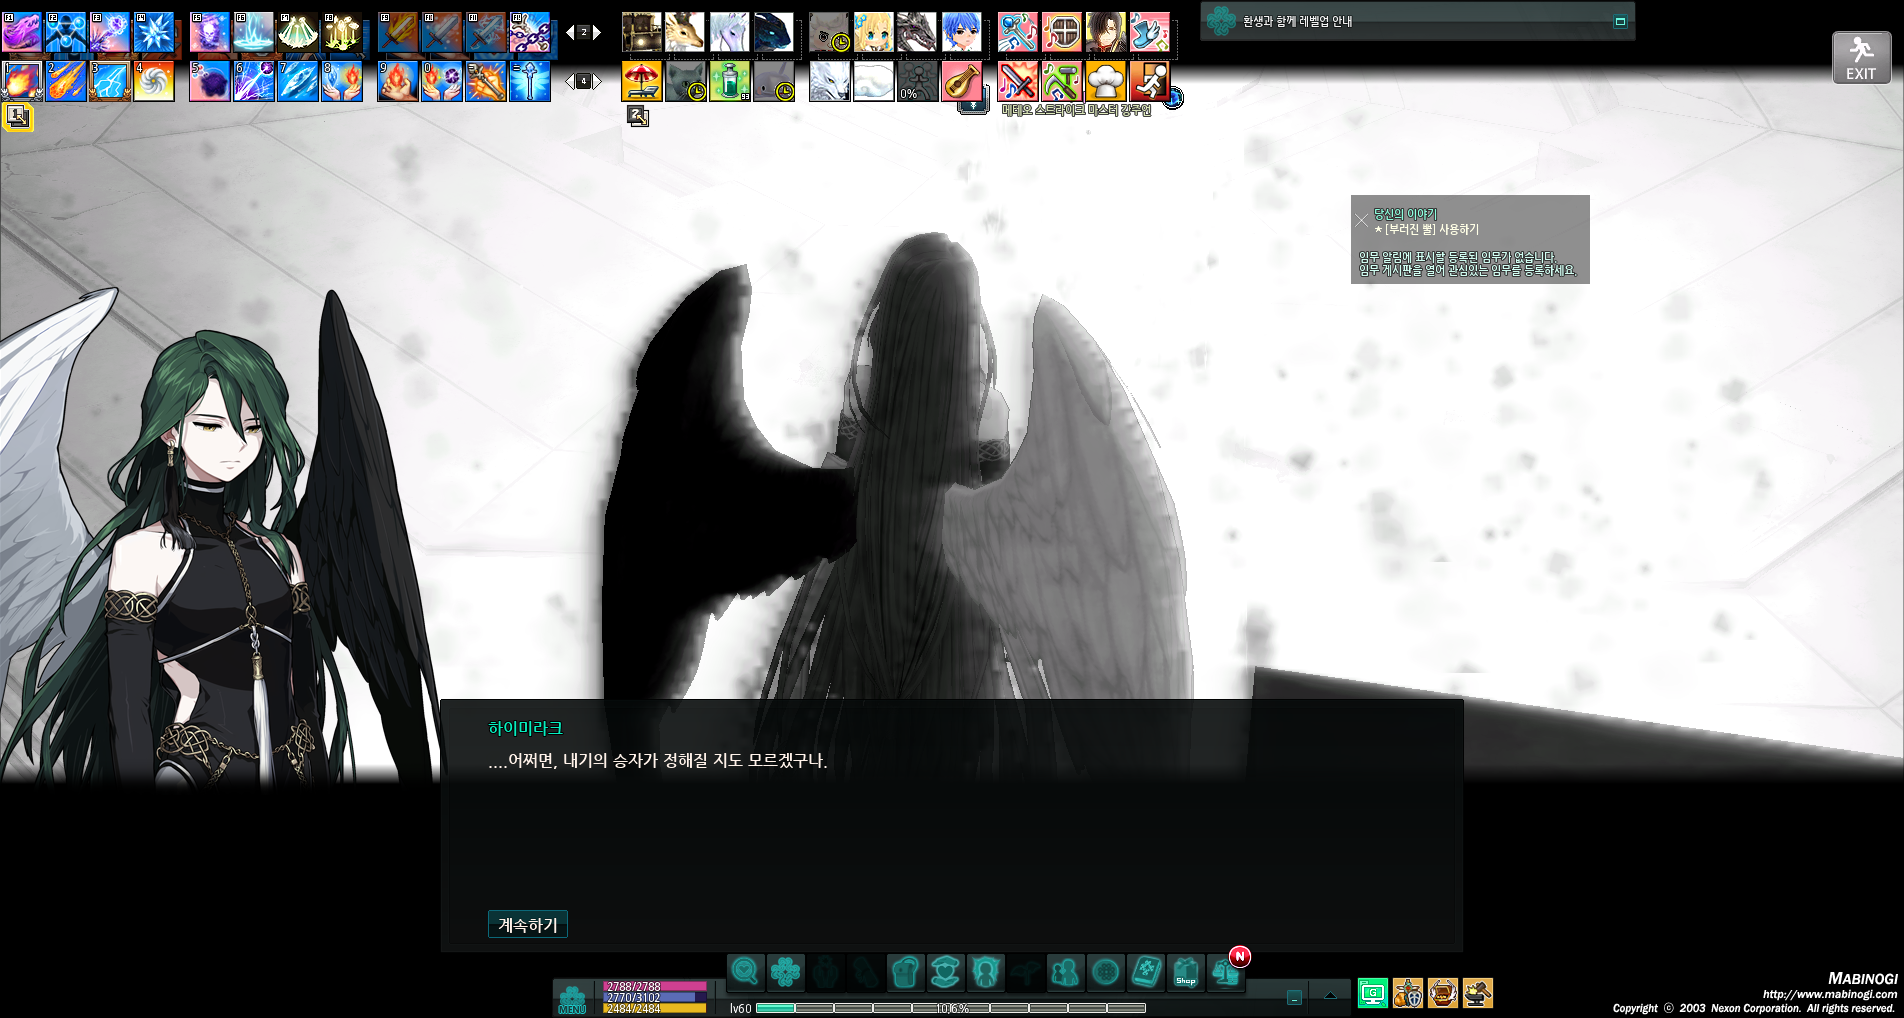Select the F5 purple skull skill
This screenshot has height=1018, width=1904.
click(x=210, y=33)
